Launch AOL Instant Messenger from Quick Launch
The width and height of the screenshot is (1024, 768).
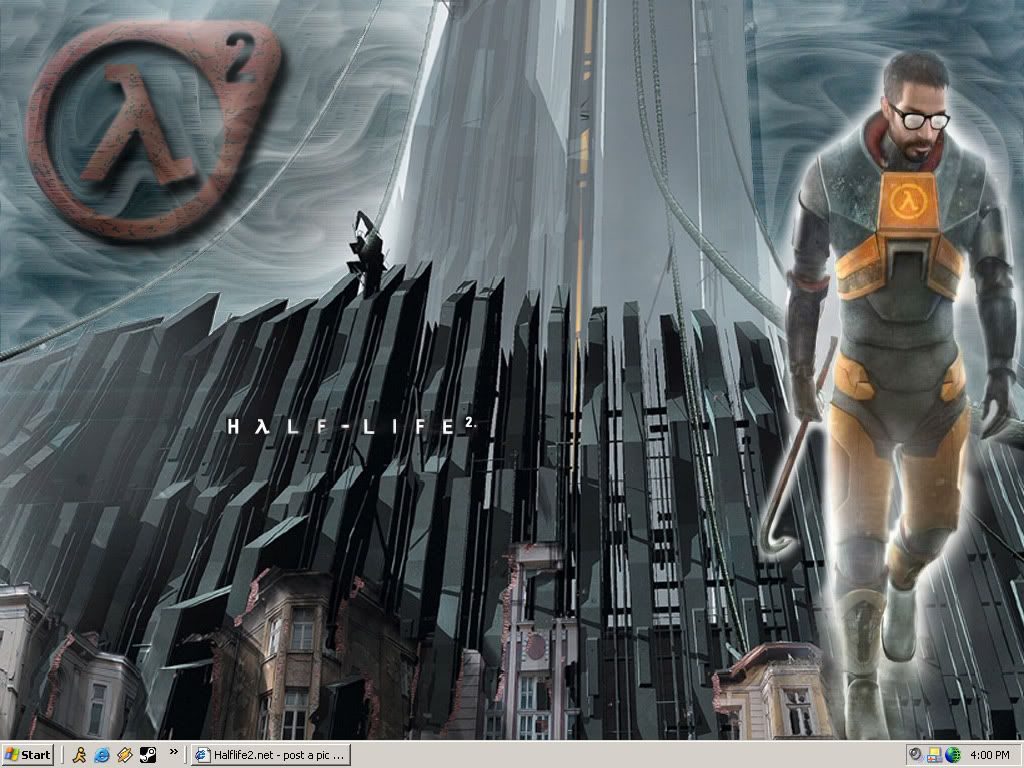[x=80, y=755]
